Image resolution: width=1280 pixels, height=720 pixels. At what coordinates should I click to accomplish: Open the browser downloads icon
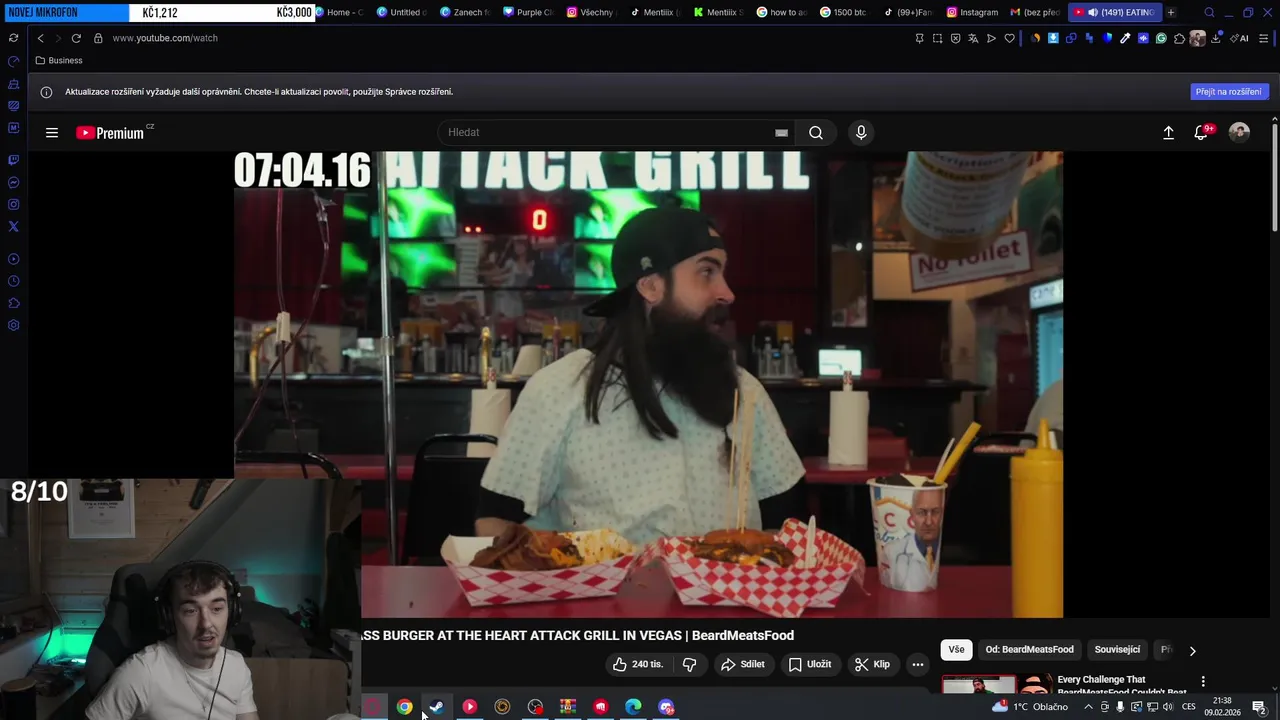pos(1216,38)
